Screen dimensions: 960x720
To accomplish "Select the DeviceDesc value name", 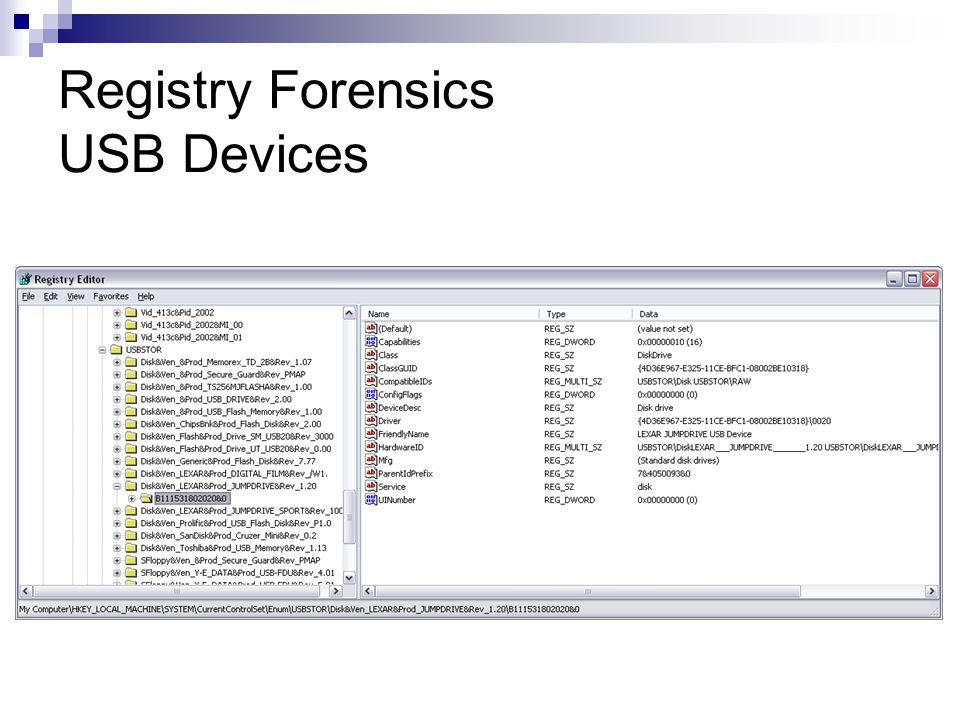I will 400,408.
